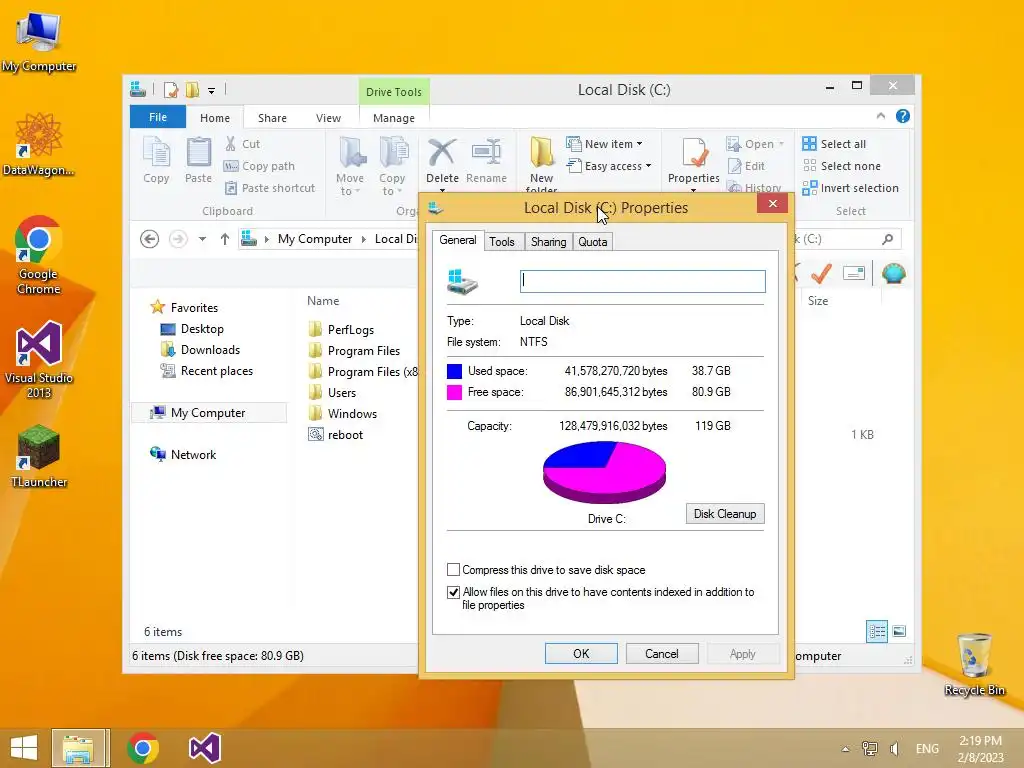Click the taskbar clock
1024x768 pixels.
pos(980,749)
